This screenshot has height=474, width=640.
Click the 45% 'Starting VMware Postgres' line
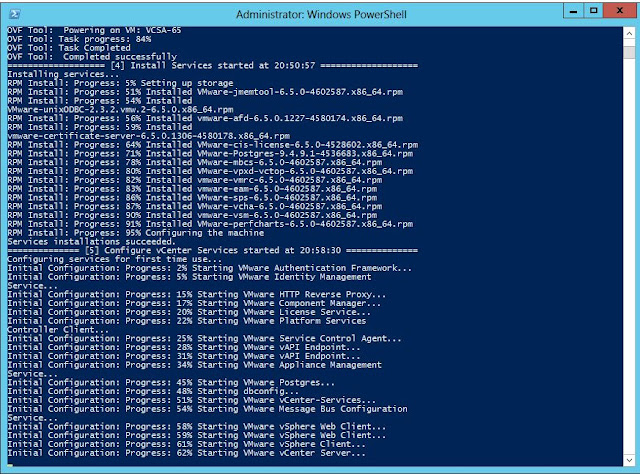click(171, 383)
